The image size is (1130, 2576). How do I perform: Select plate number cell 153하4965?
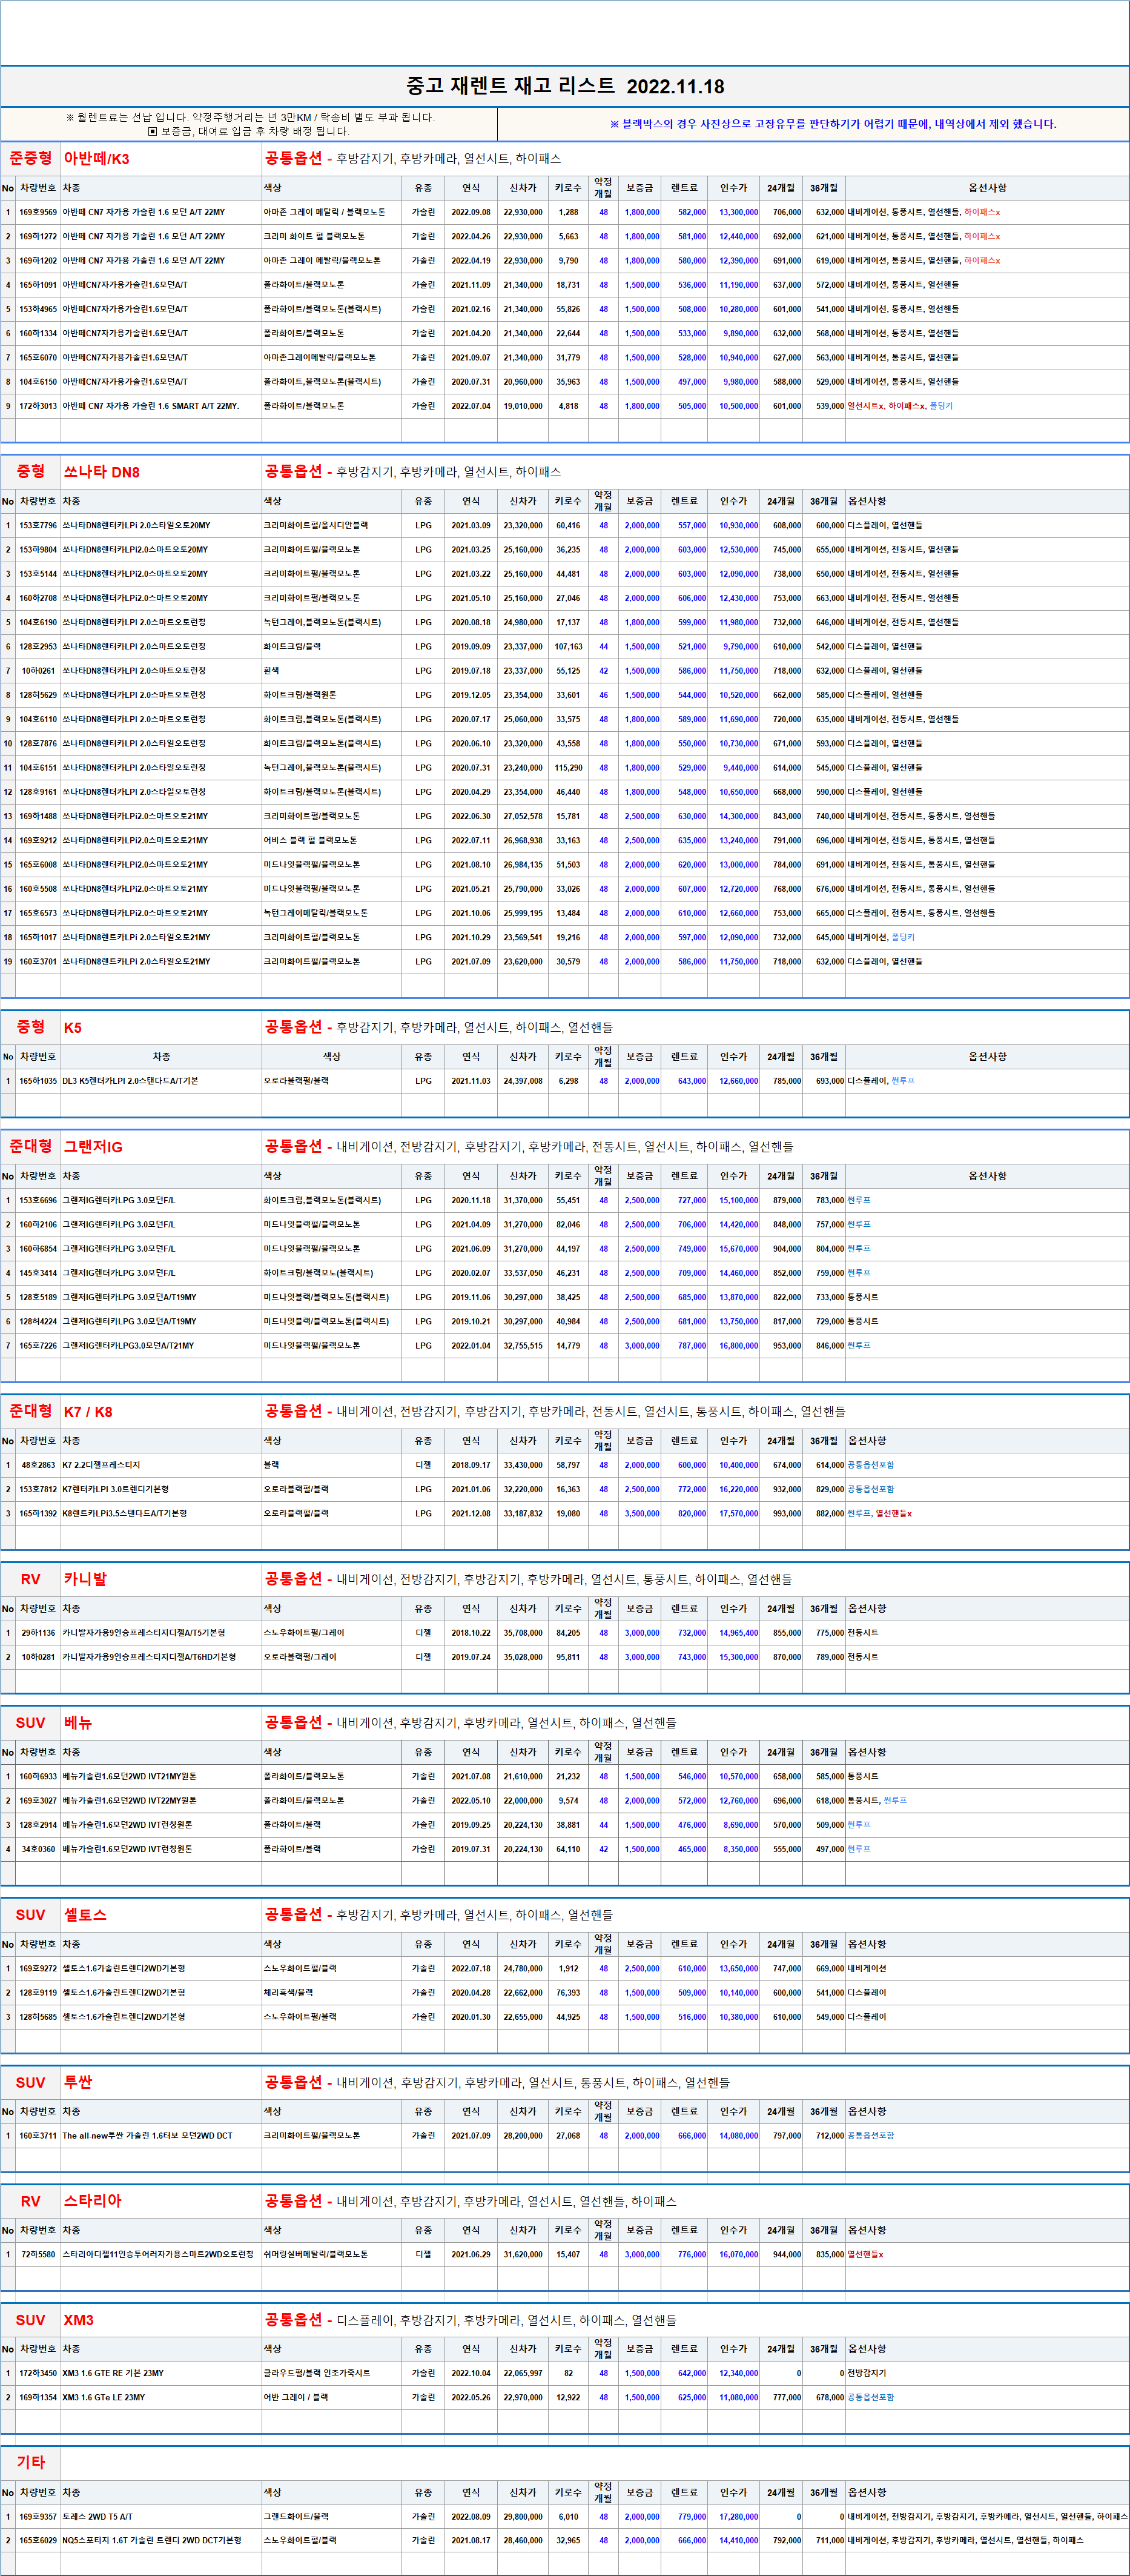pos(38,309)
